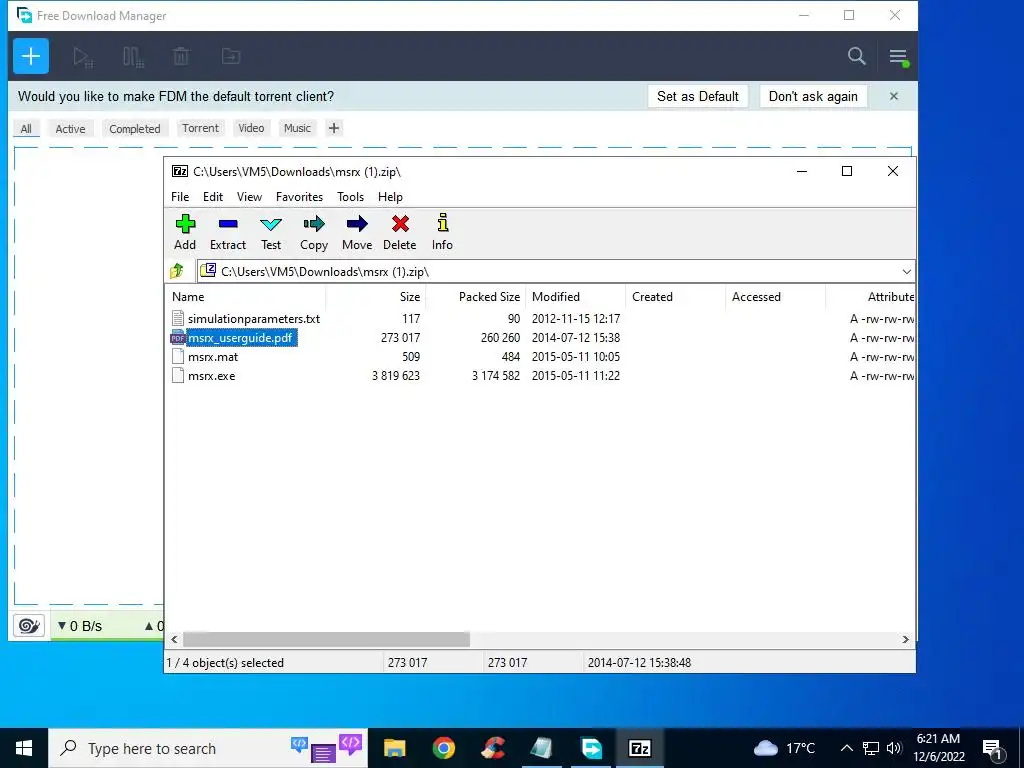Screen dimensions: 1024x768
Task: Open the Windows Start menu
Action: (x=24, y=748)
